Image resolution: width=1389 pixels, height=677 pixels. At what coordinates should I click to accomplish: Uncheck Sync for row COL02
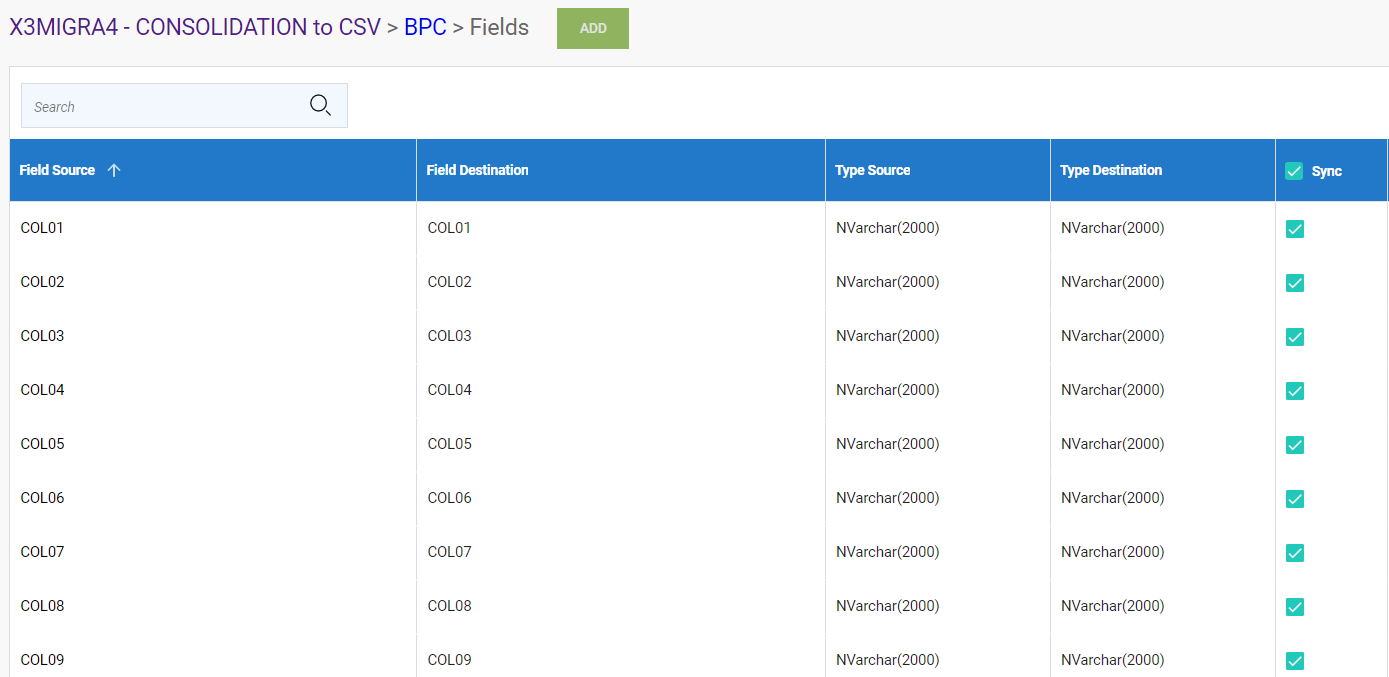tap(1294, 283)
